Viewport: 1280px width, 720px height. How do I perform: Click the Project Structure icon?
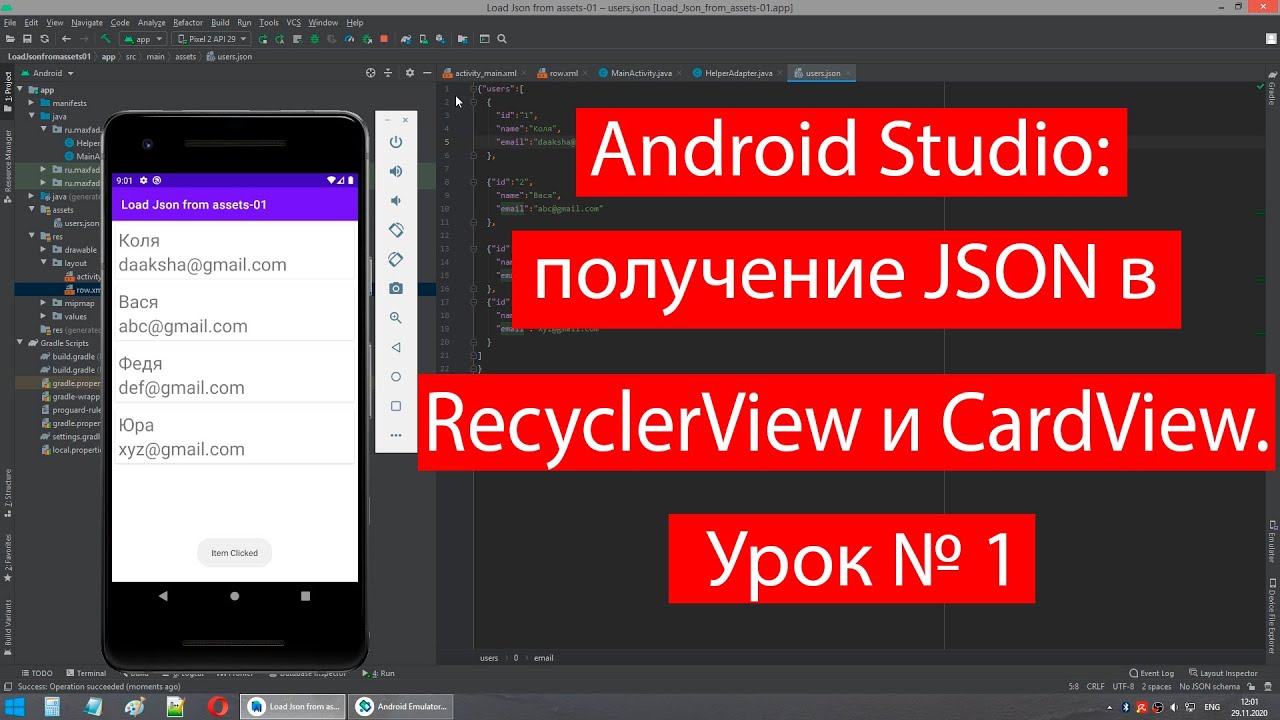(x=463, y=39)
